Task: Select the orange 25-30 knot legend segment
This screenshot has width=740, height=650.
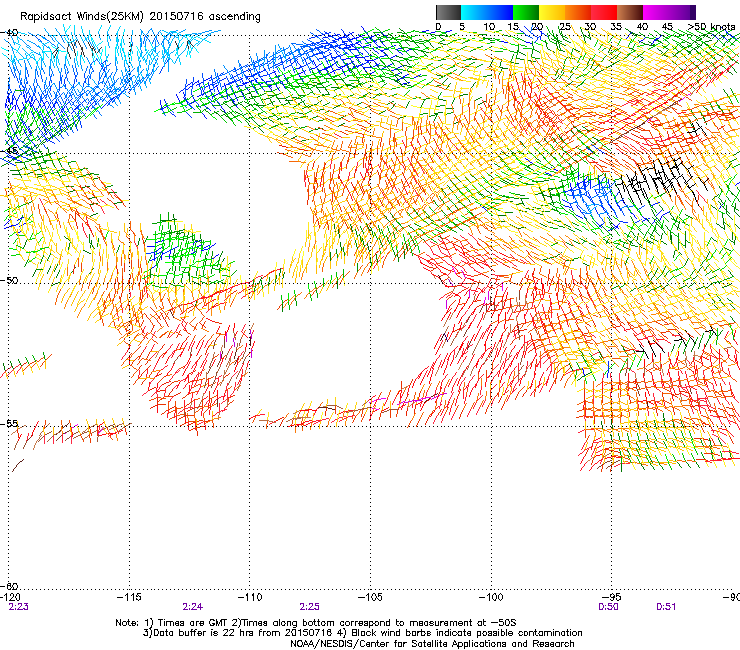Action: (x=578, y=12)
